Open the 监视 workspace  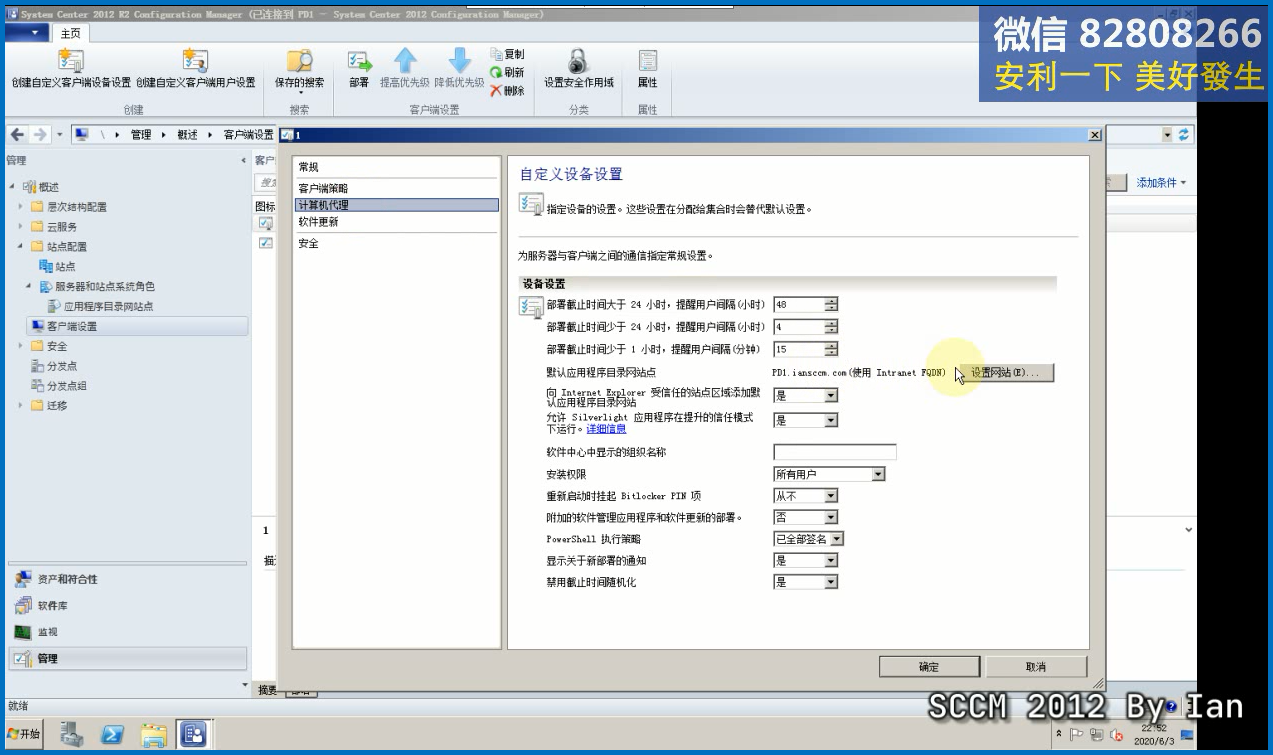126,632
